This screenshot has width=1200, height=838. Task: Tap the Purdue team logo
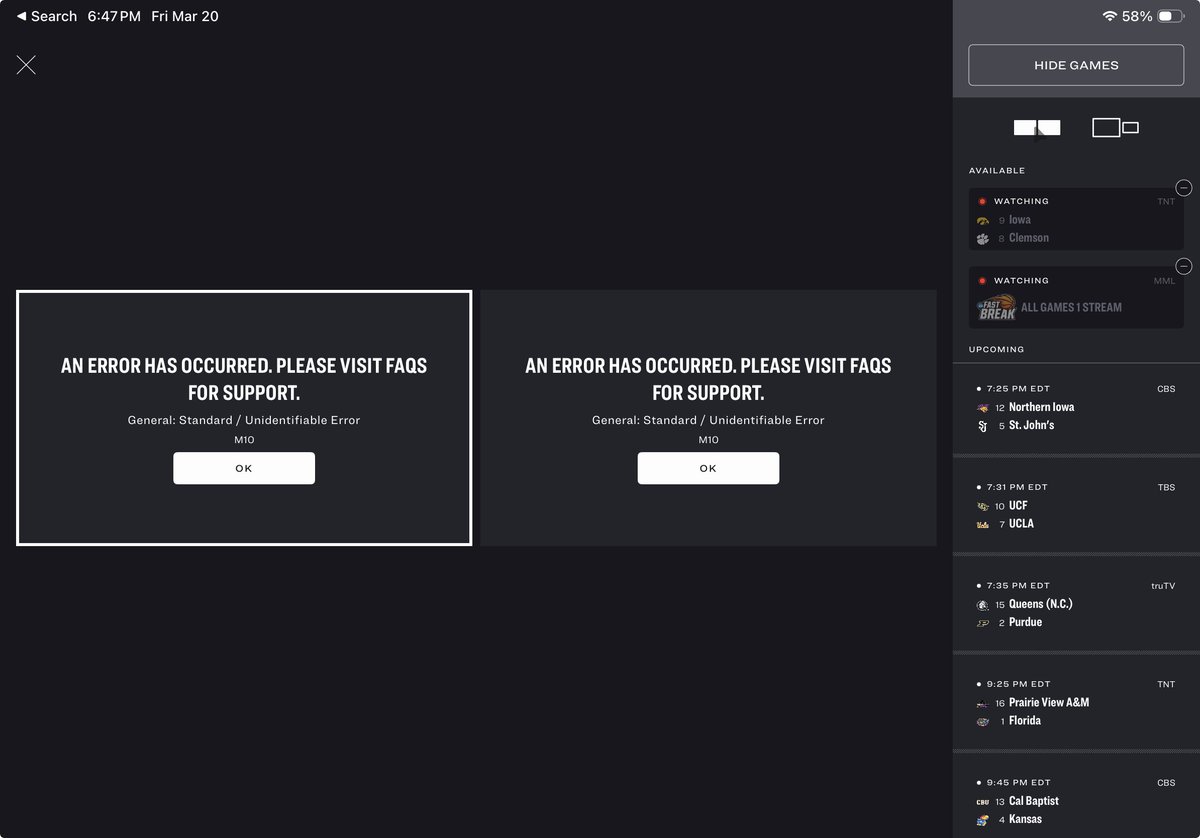[x=982, y=623]
